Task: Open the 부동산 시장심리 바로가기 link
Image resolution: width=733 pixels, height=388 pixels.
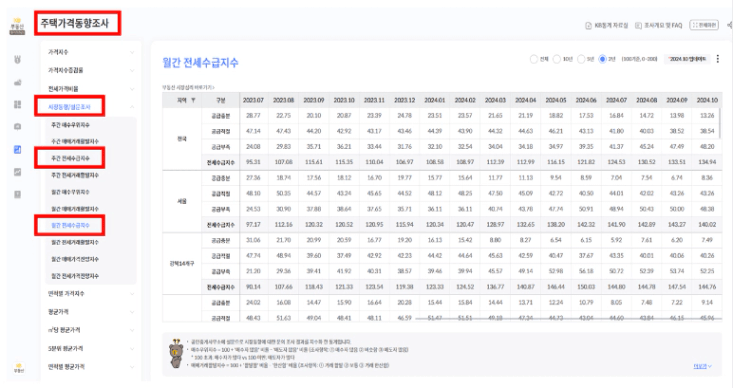Action: tap(188, 87)
